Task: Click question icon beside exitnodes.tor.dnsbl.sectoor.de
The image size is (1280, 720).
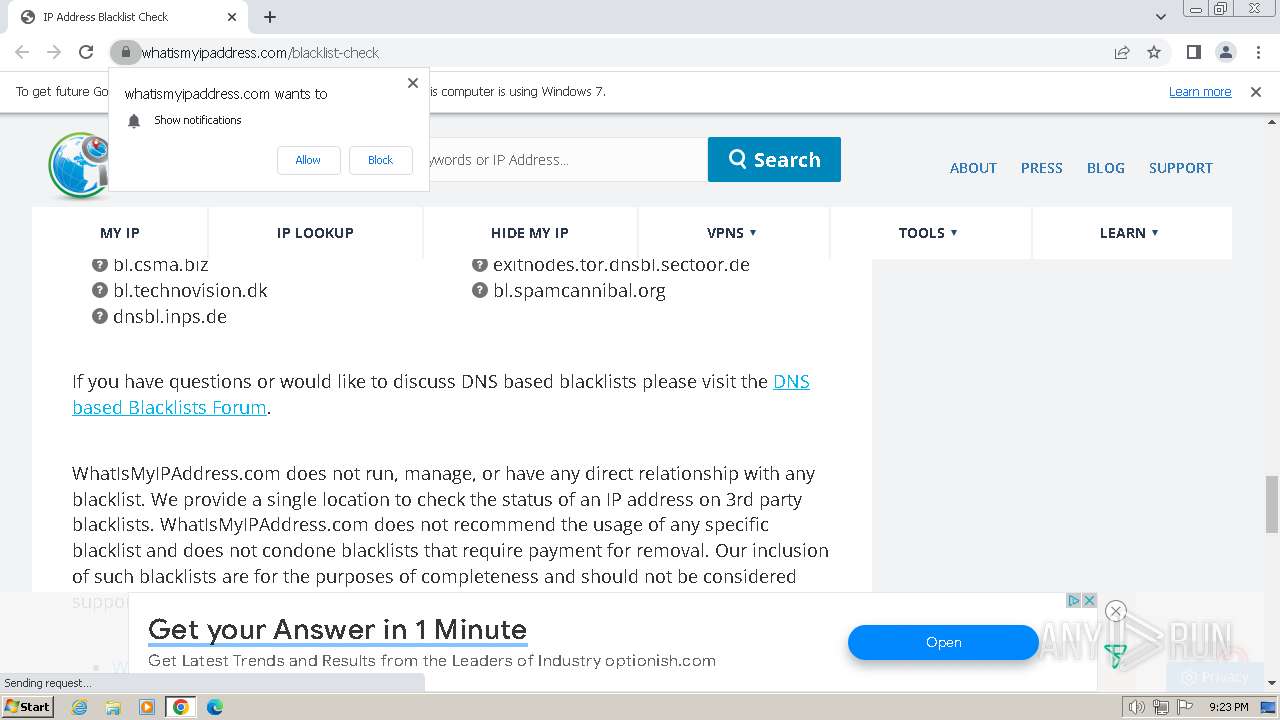Action: click(x=480, y=265)
